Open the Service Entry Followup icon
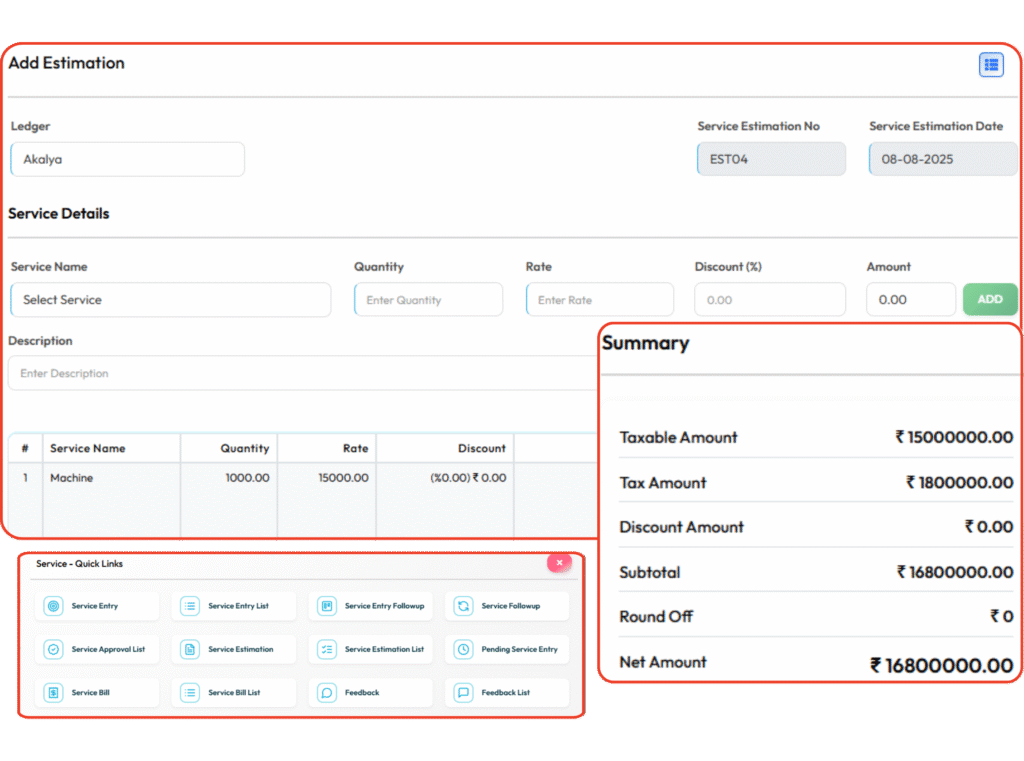The width and height of the screenshot is (1024, 761). pos(326,606)
